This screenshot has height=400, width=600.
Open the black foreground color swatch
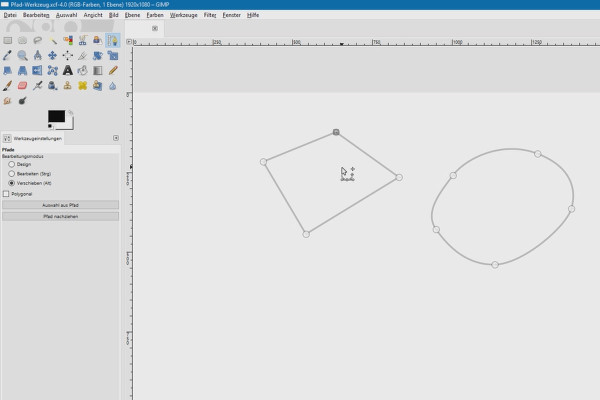click(56, 116)
